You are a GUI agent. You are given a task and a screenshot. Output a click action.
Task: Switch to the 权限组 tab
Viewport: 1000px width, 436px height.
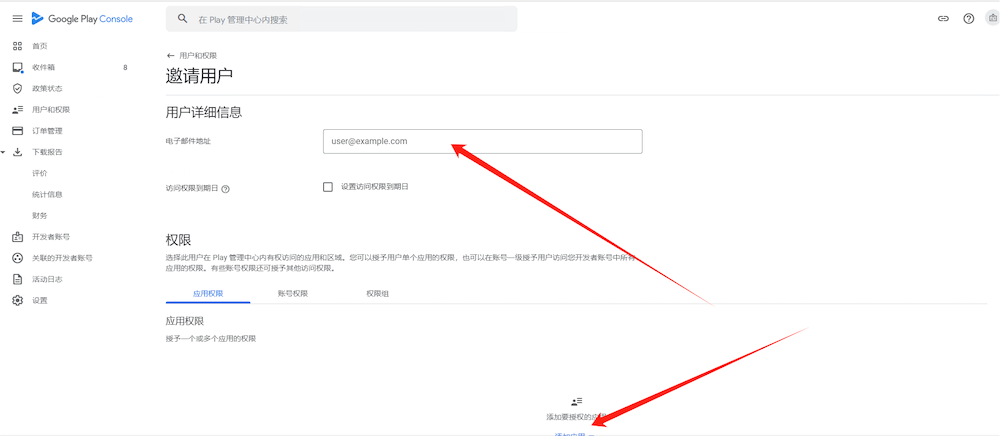[377, 293]
